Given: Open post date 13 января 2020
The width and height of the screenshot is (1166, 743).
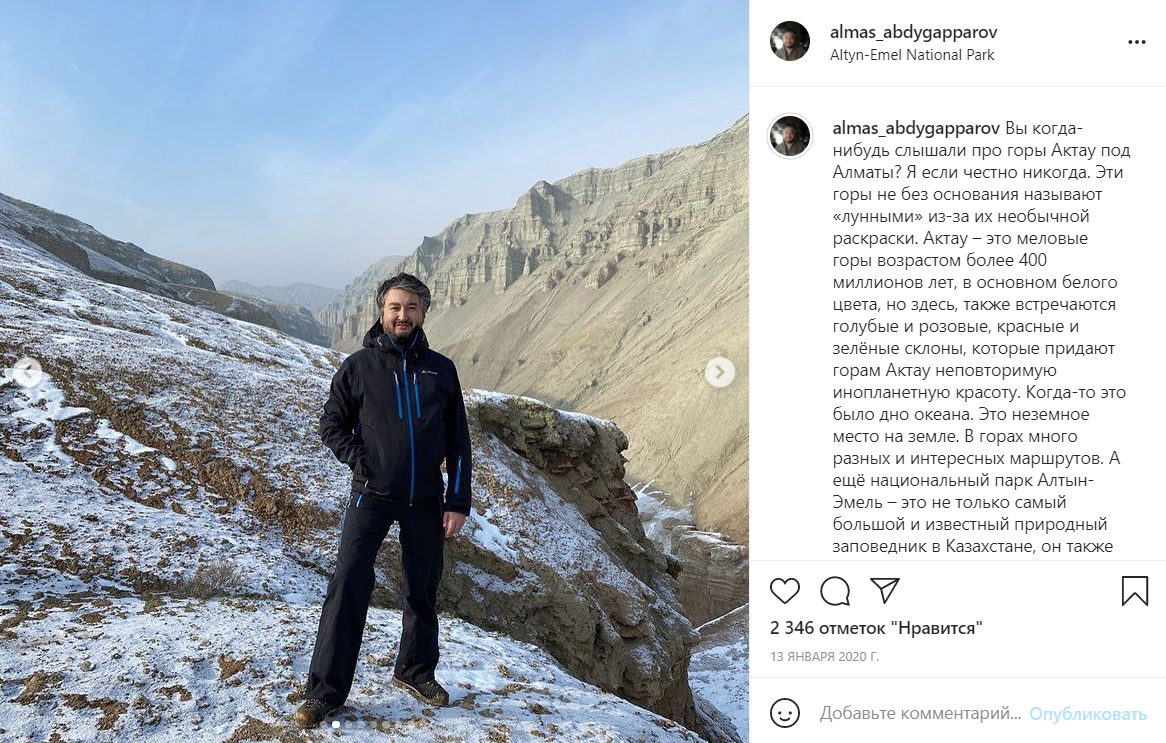Looking at the screenshot, I should coord(825,657).
